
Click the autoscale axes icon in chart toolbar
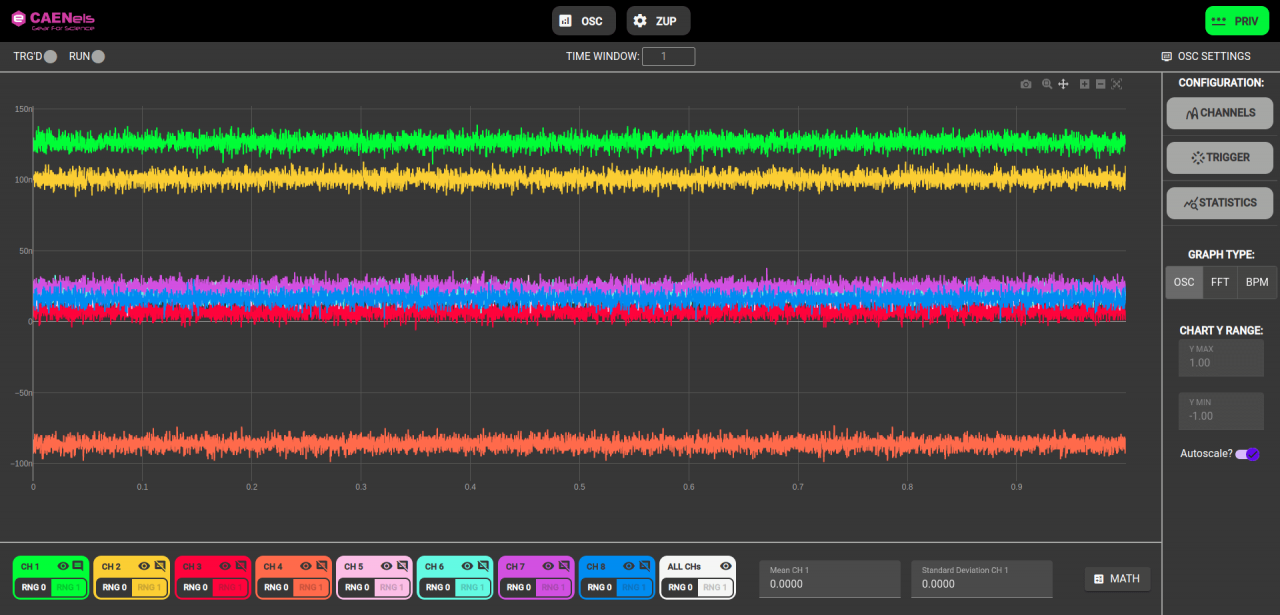click(x=1117, y=85)
